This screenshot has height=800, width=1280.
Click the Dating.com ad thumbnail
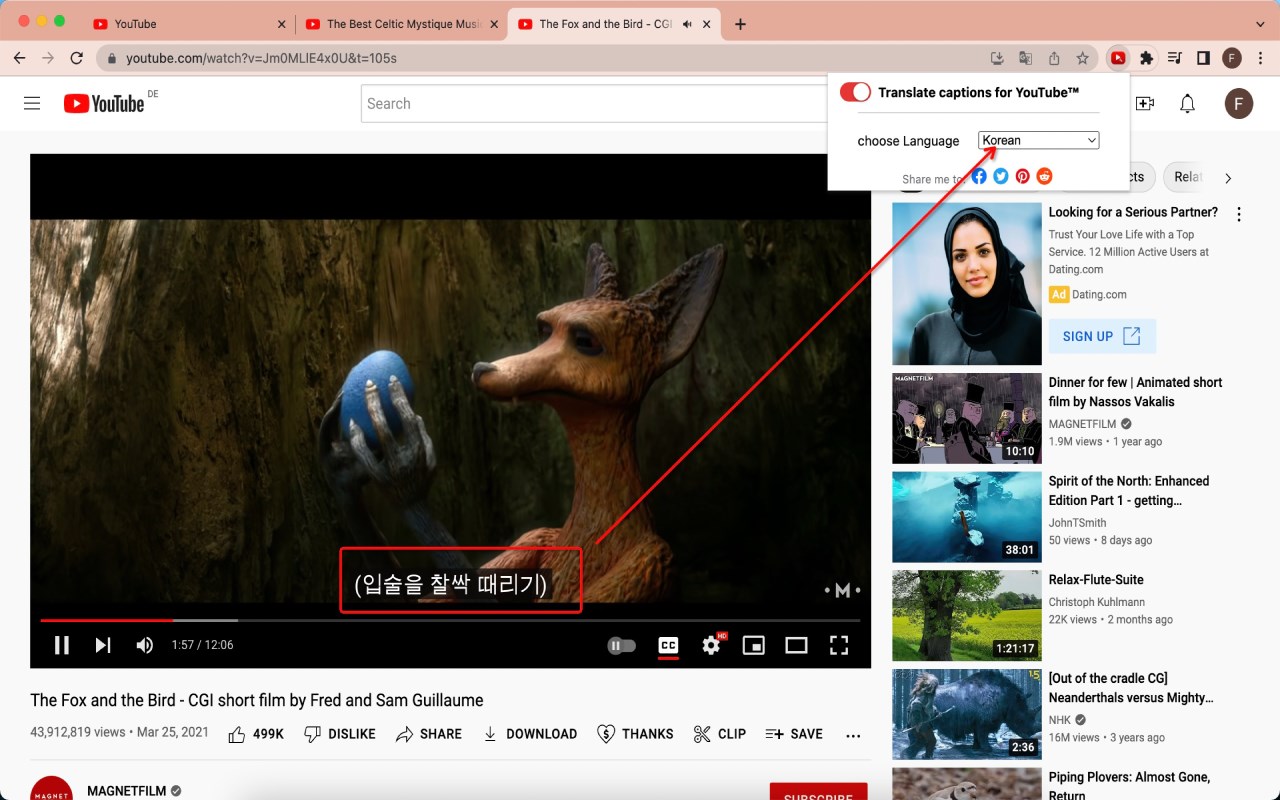tap(967, 284)
